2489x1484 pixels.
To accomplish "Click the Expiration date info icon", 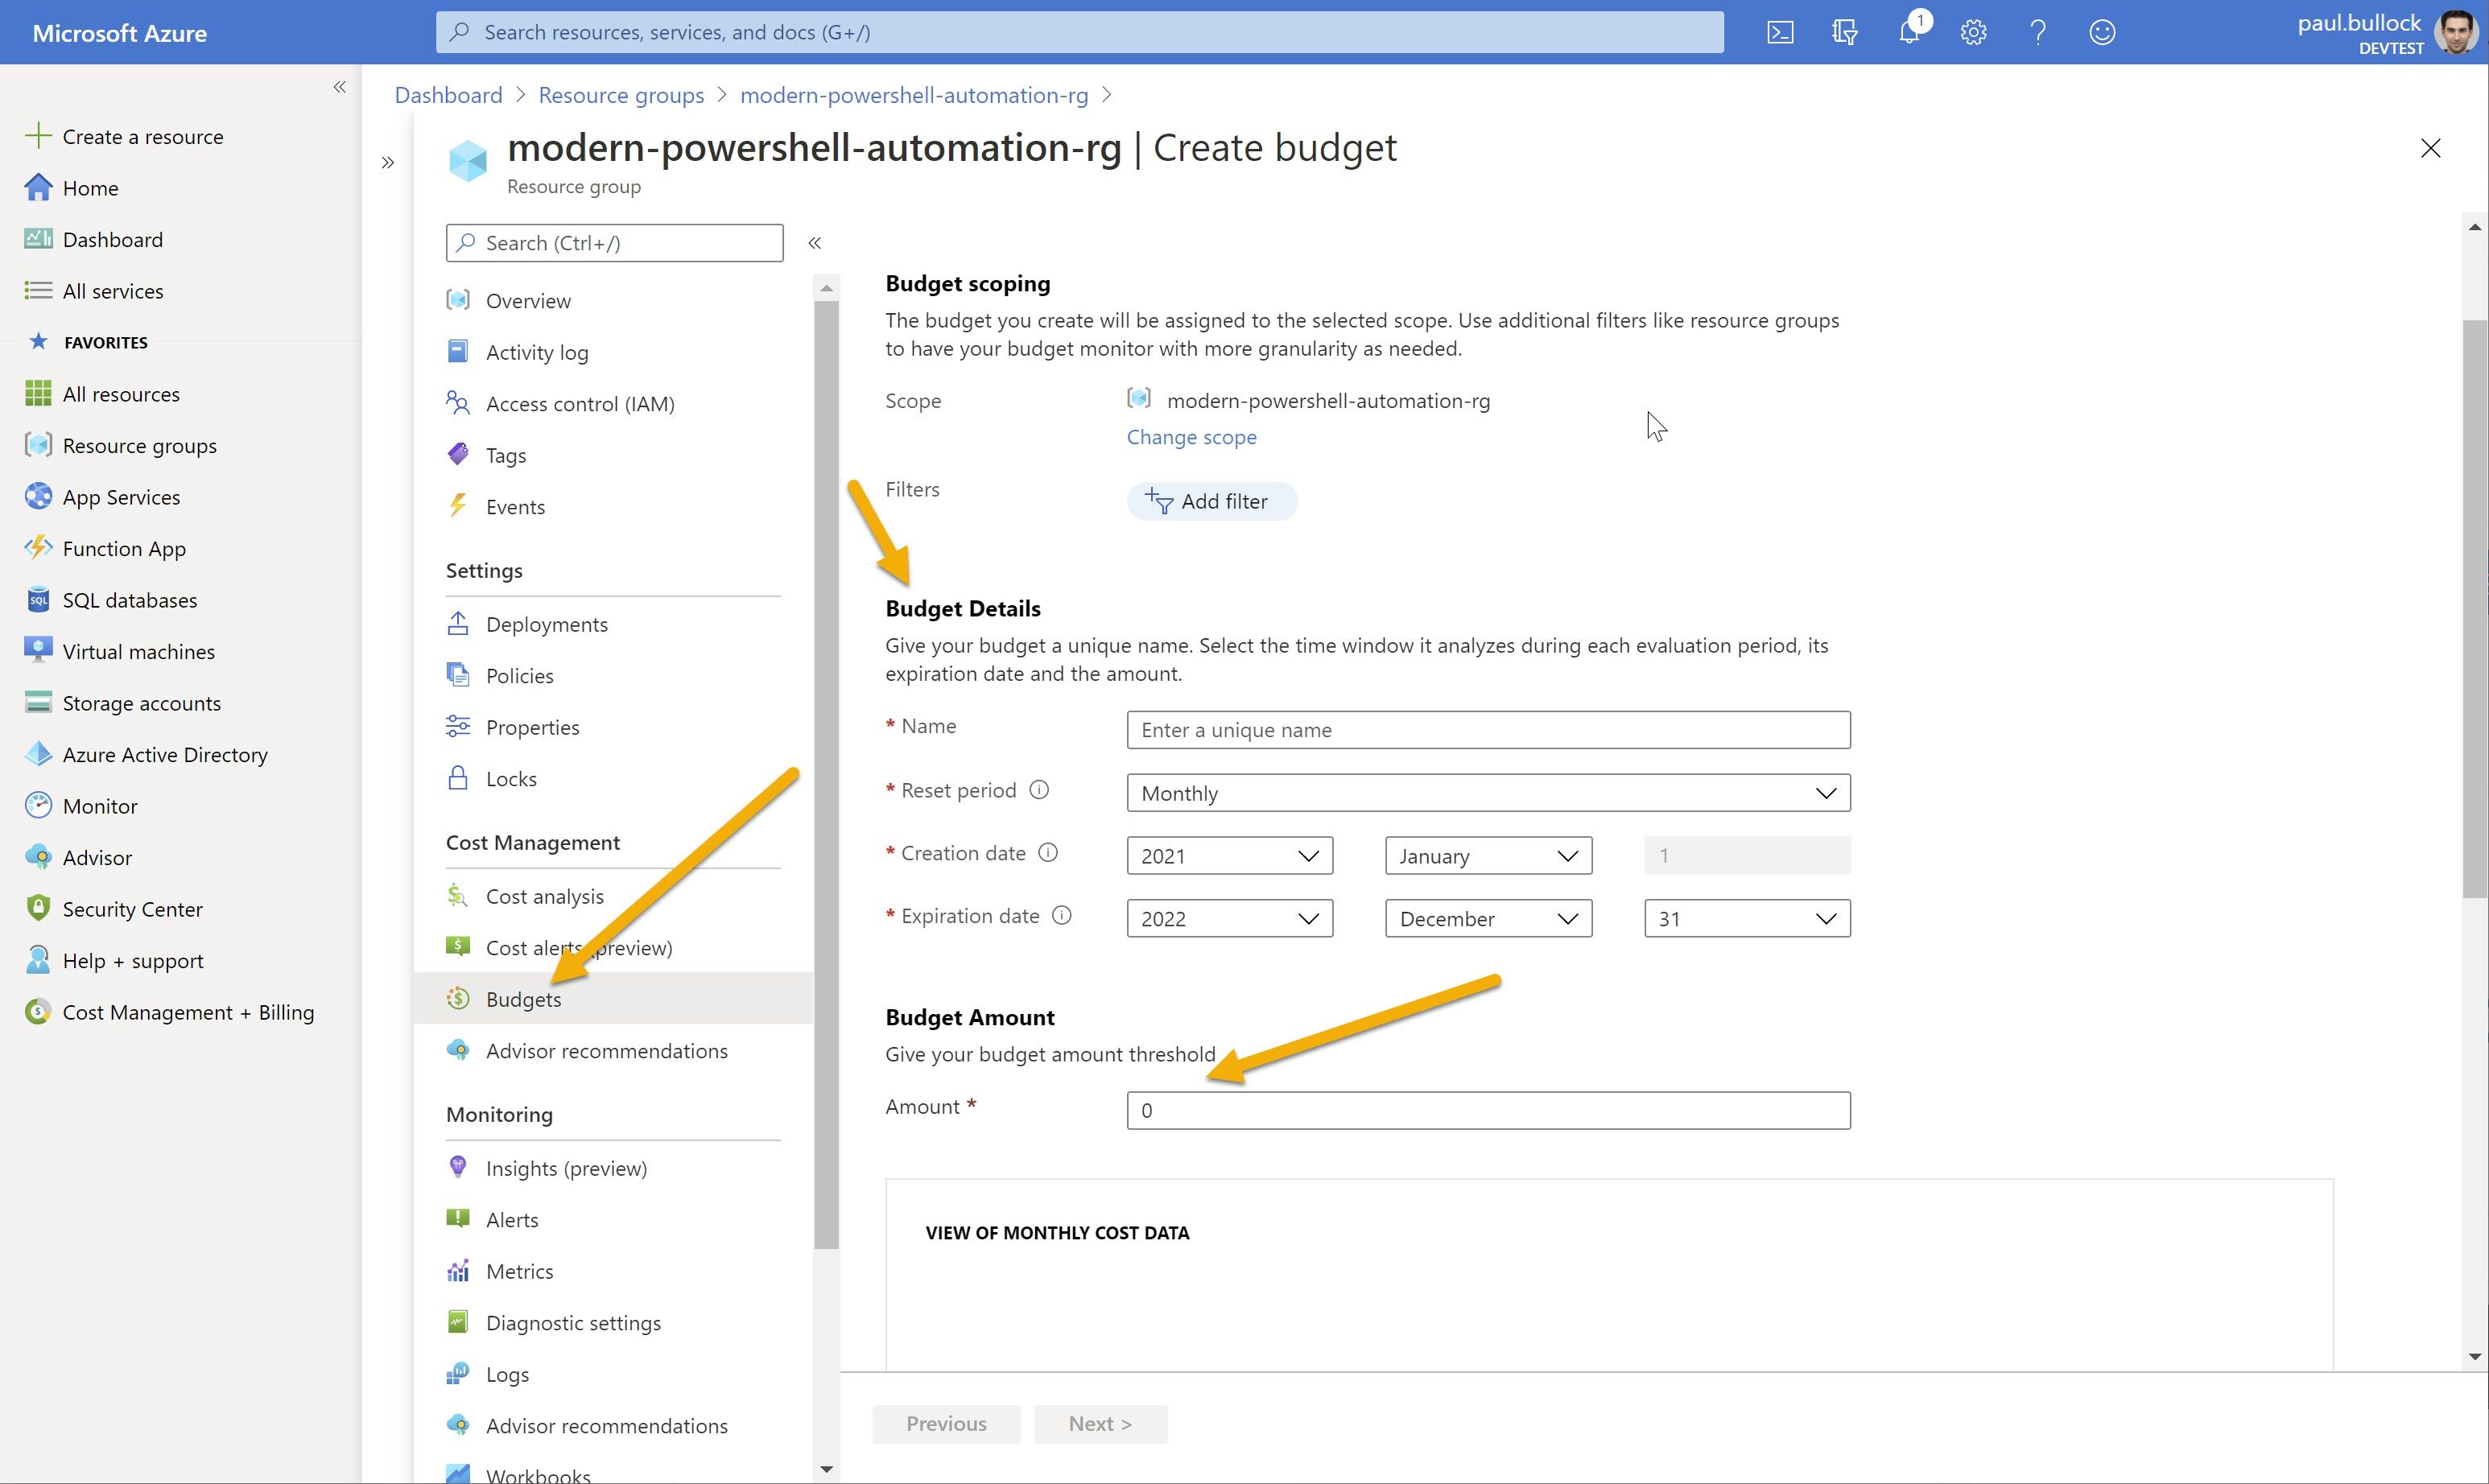I will [x=1062, y=916].
